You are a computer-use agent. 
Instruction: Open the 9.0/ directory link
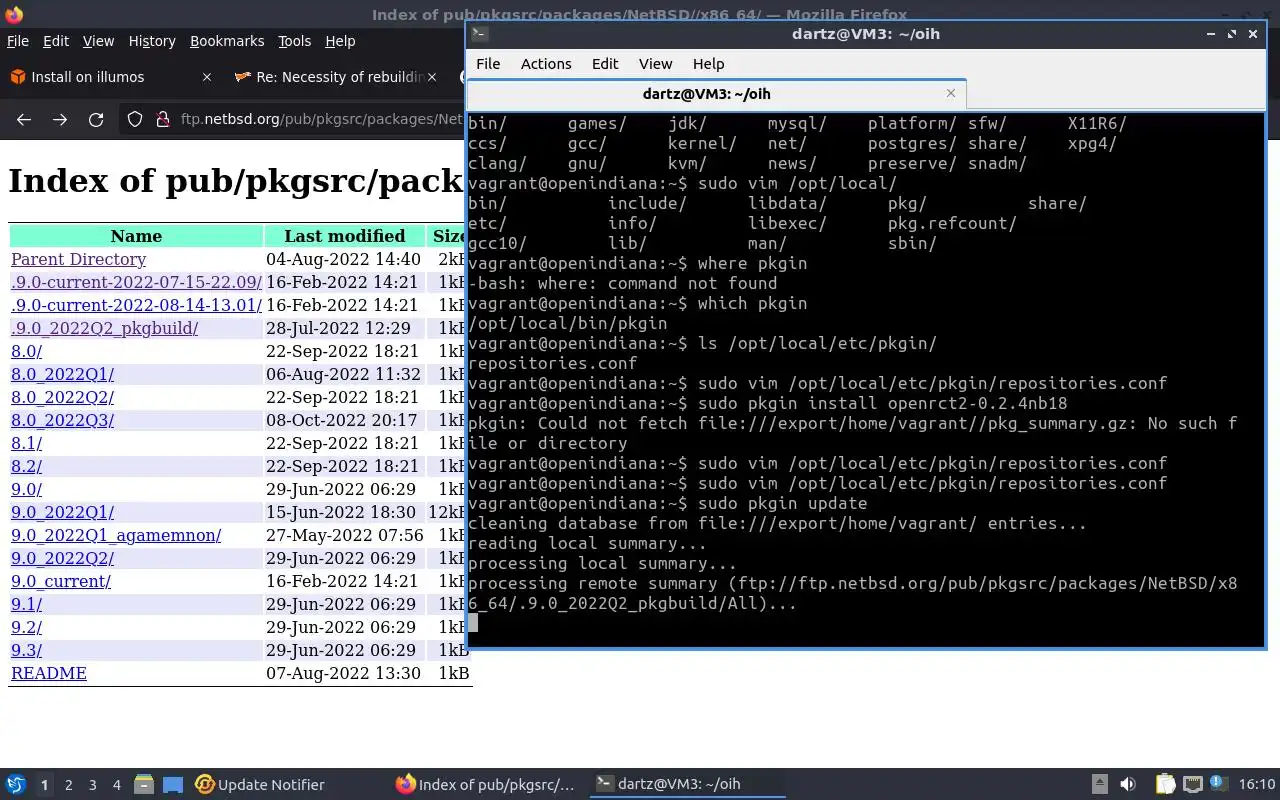point(26,489)
